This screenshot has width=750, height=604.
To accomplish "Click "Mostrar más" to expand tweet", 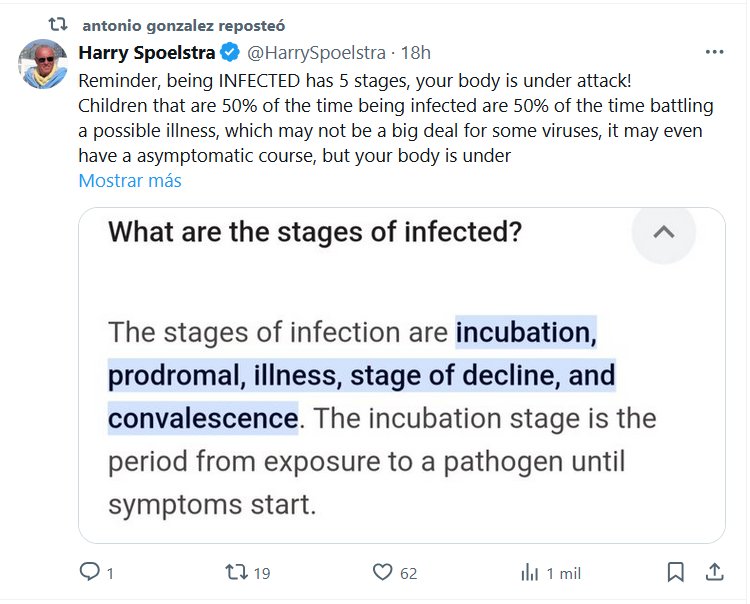I will coord(130,181).
